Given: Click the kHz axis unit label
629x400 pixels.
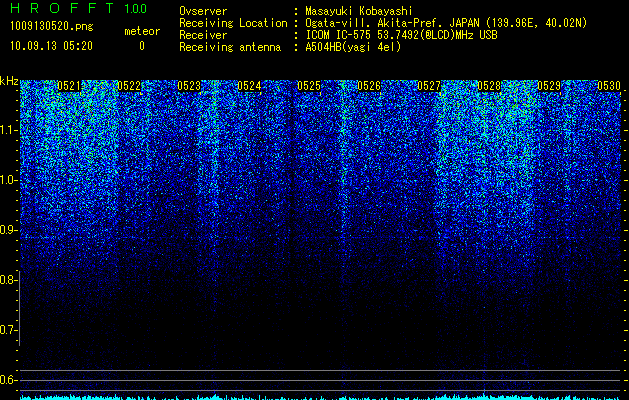Looking at the screenshot, I should point(9,81).
